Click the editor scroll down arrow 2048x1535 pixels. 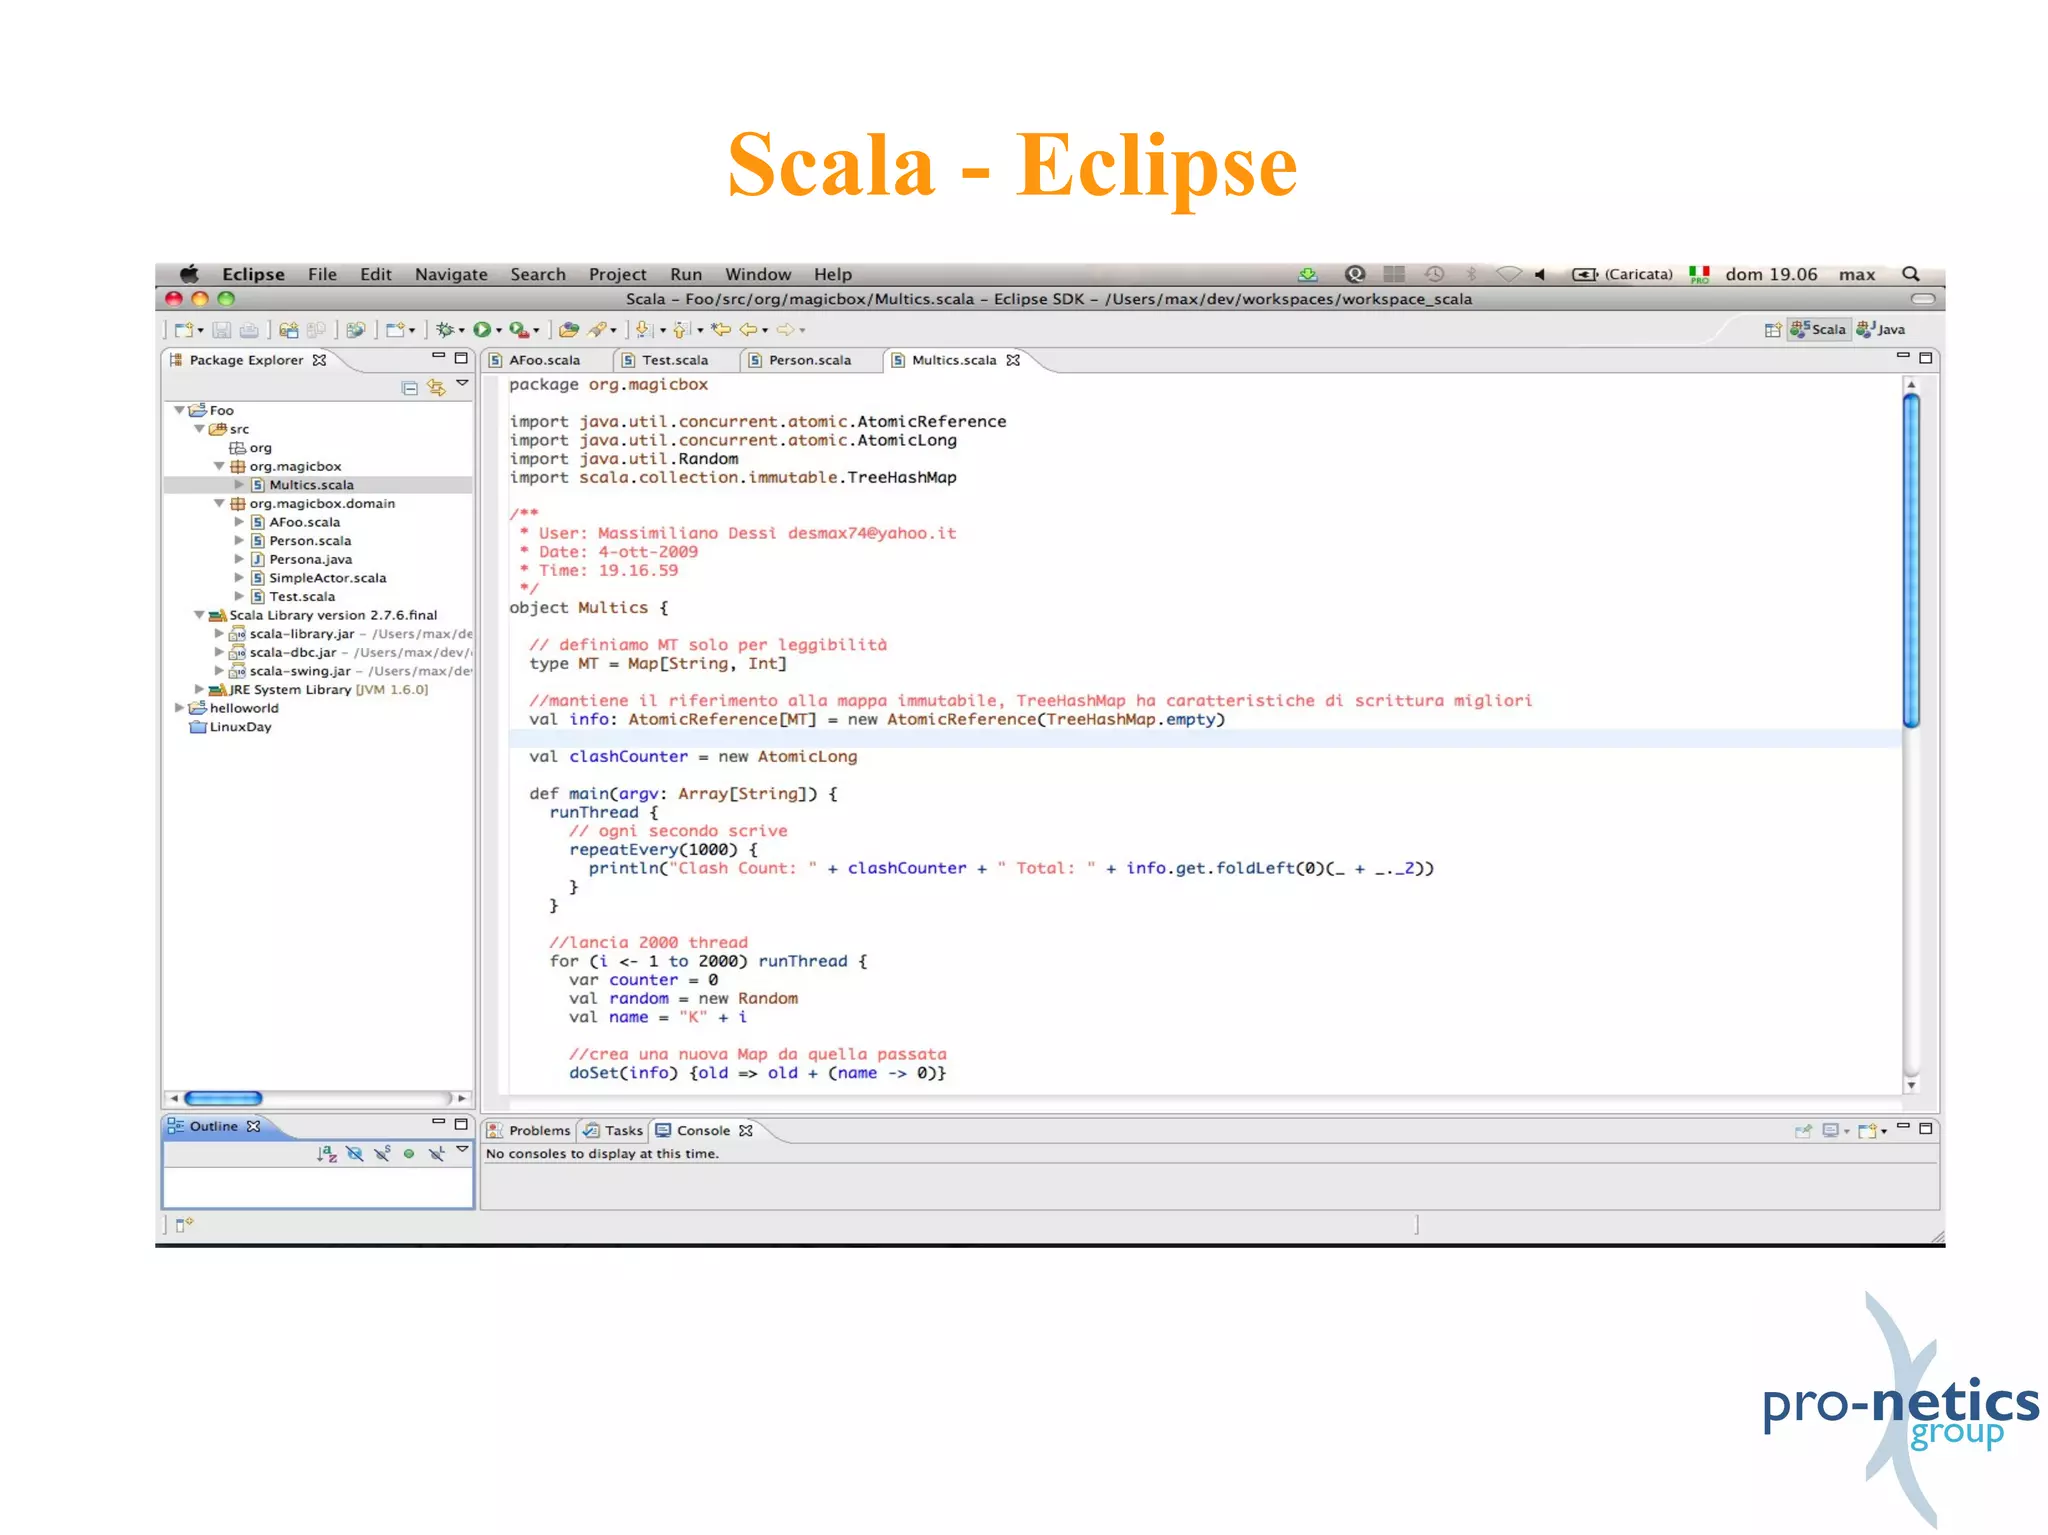click(1911, 1086)
